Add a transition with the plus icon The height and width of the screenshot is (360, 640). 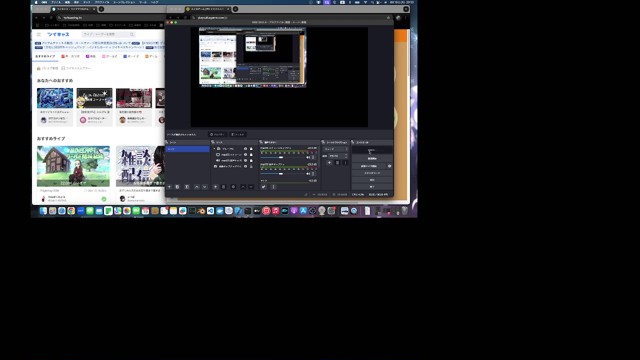329,162
